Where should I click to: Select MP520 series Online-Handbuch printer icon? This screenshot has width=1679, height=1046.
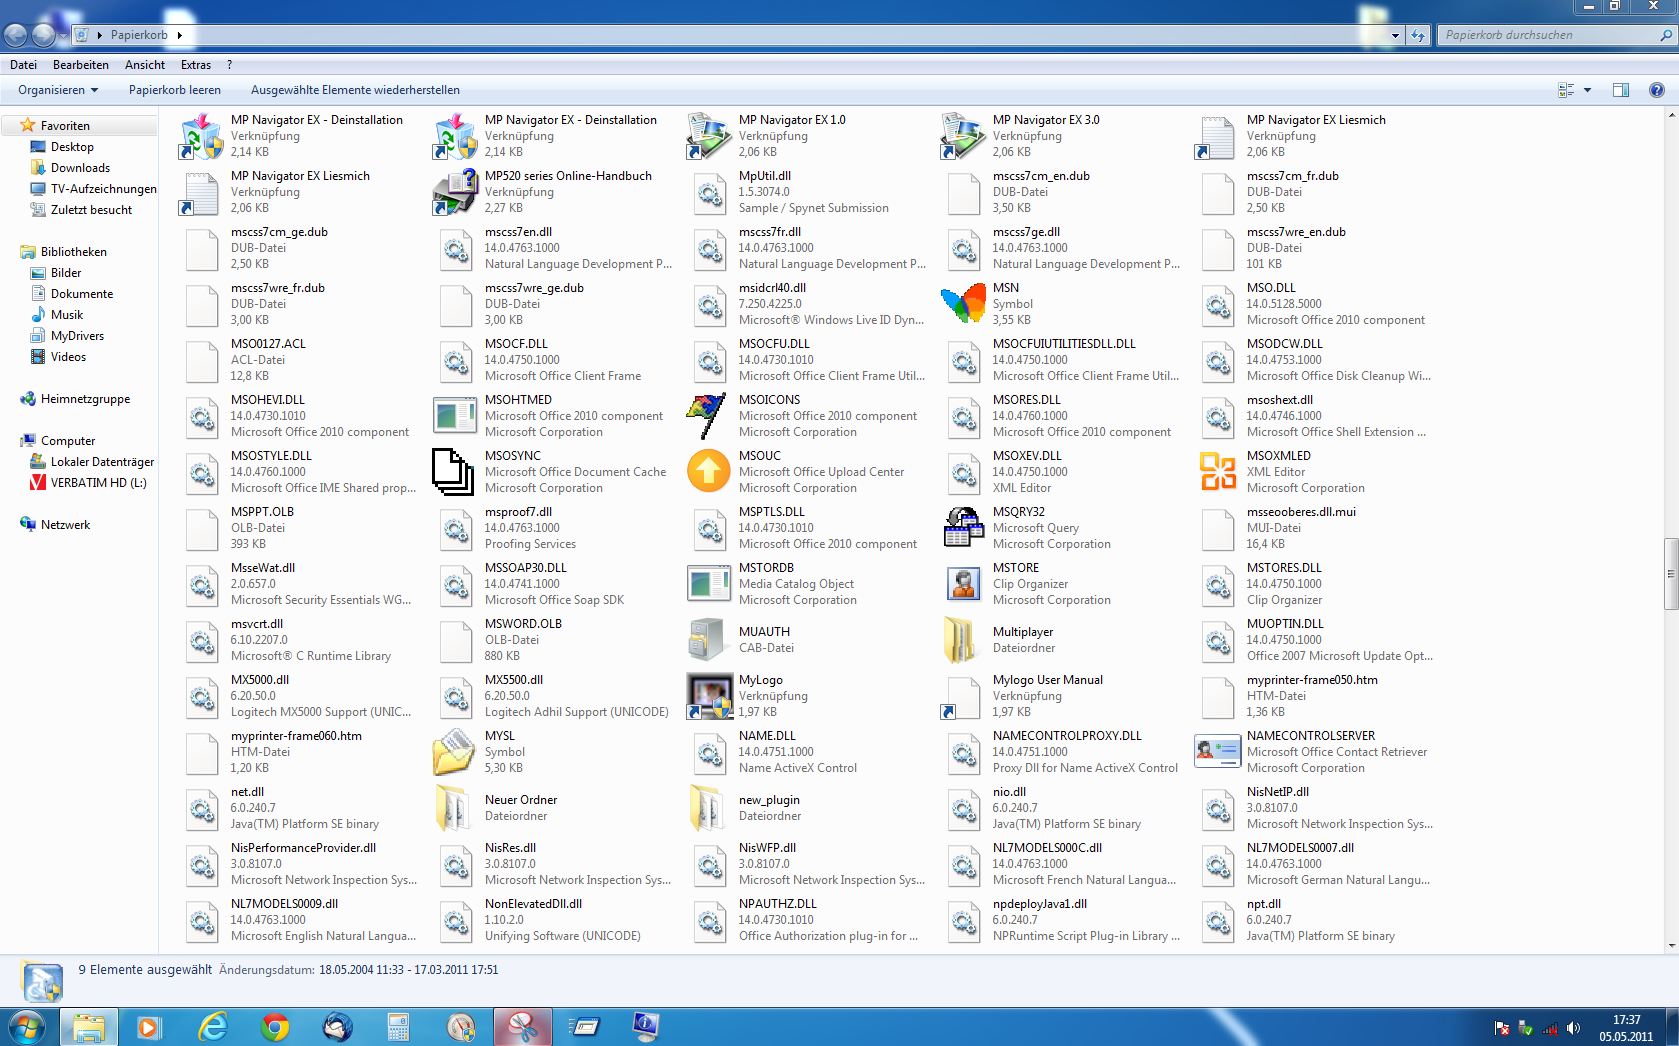455,192
